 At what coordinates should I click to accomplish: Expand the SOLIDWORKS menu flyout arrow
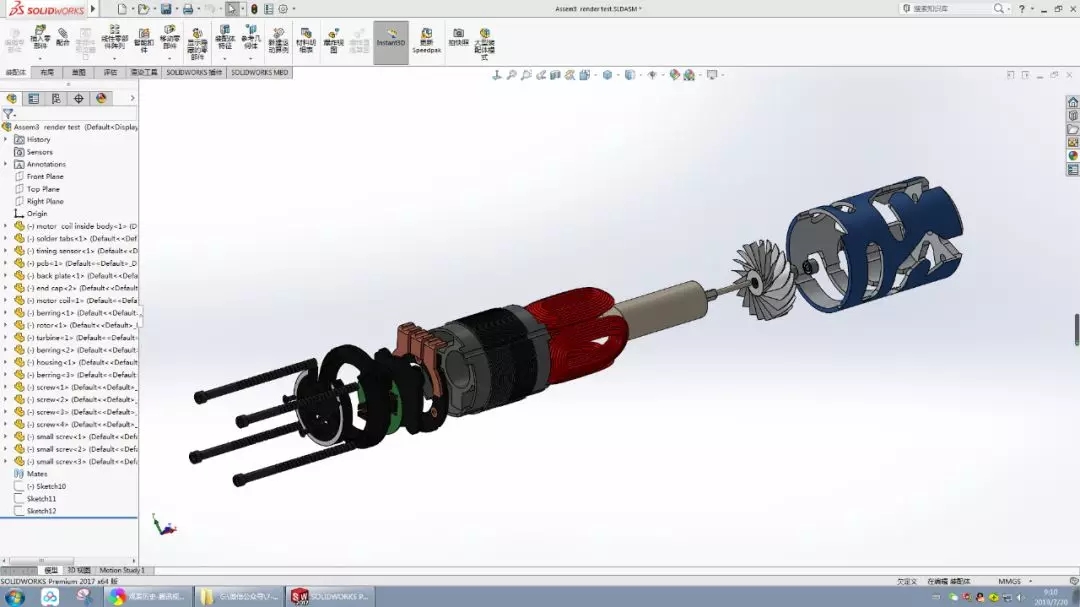click(93, 9)
